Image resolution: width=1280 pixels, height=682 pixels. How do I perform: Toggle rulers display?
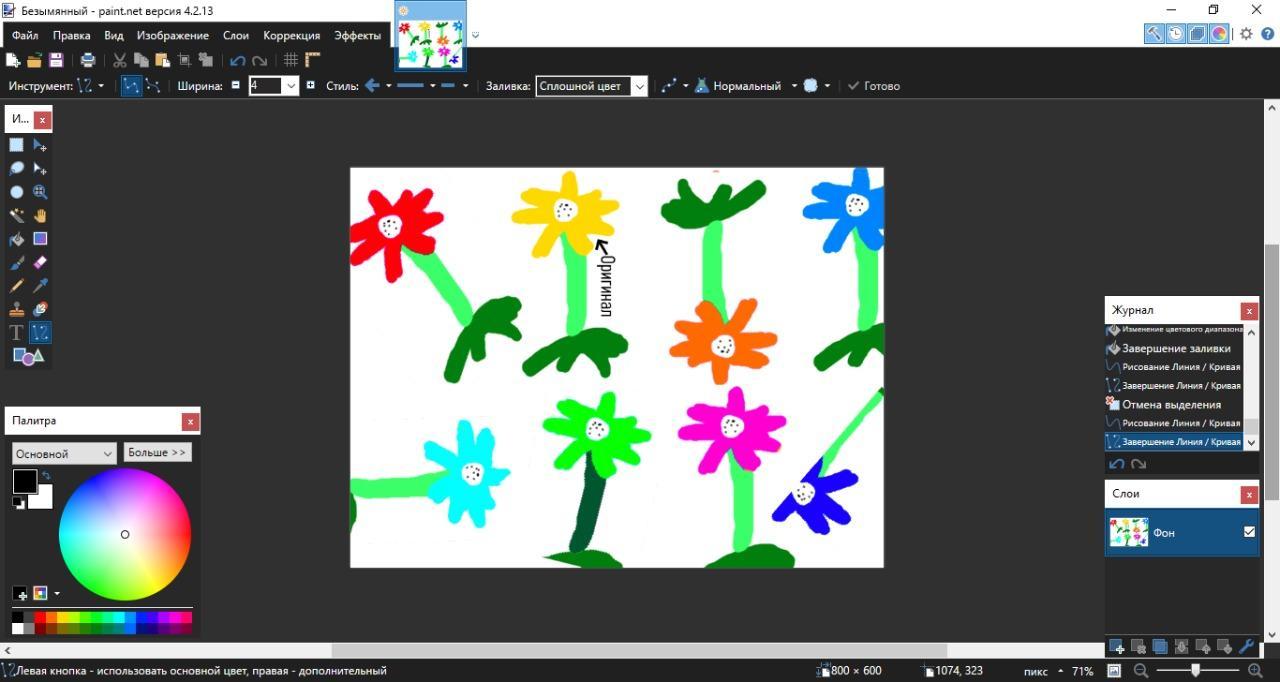(x=313, y=60)
